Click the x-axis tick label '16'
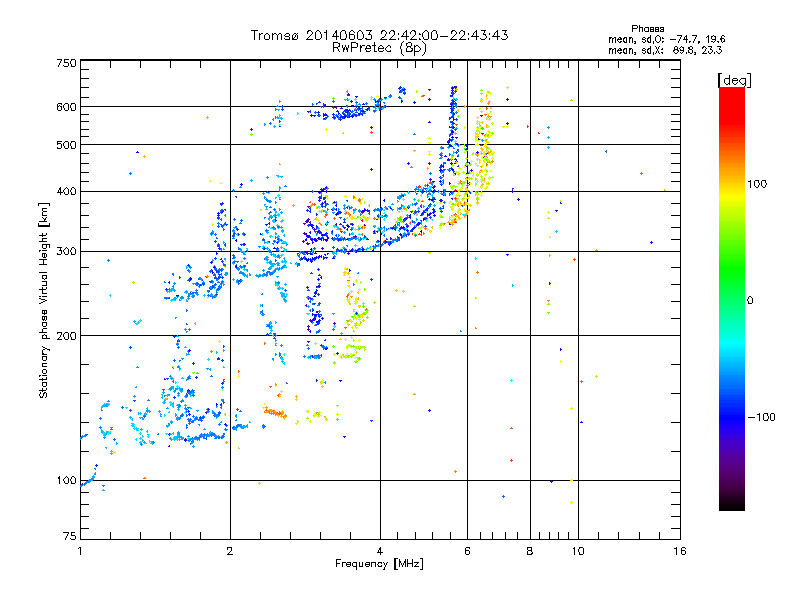Screen dimensions: 800x600 (680, 551)
